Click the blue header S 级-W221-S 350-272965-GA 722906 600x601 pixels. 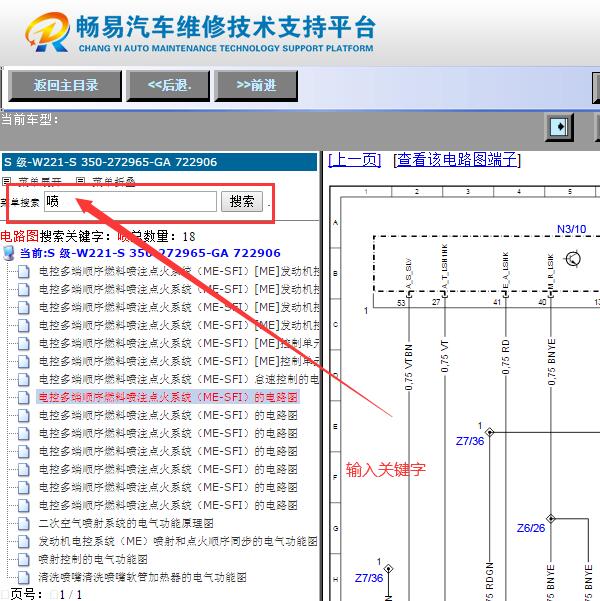159,162
